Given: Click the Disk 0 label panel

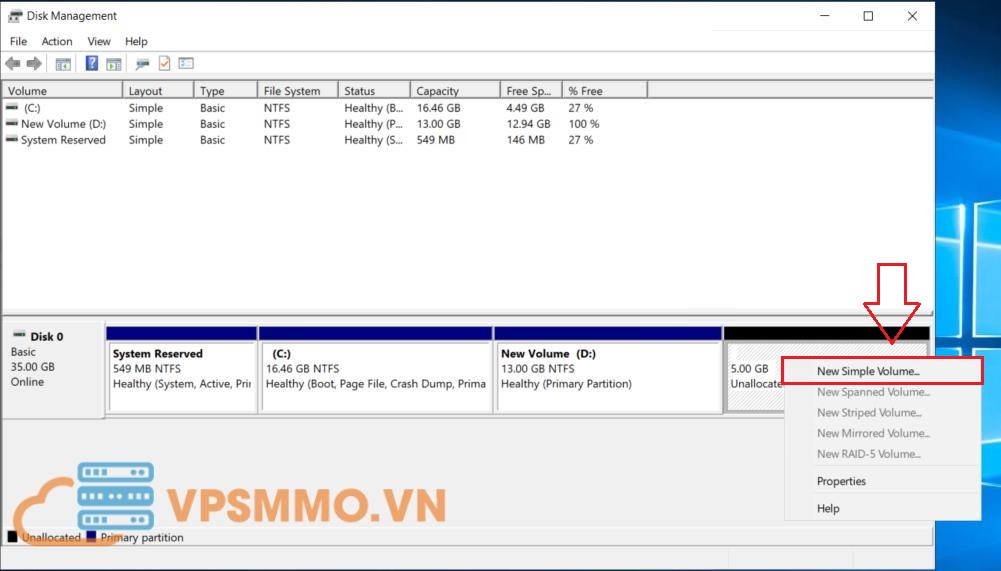Looking at the screenshot, I should (53, 367).
